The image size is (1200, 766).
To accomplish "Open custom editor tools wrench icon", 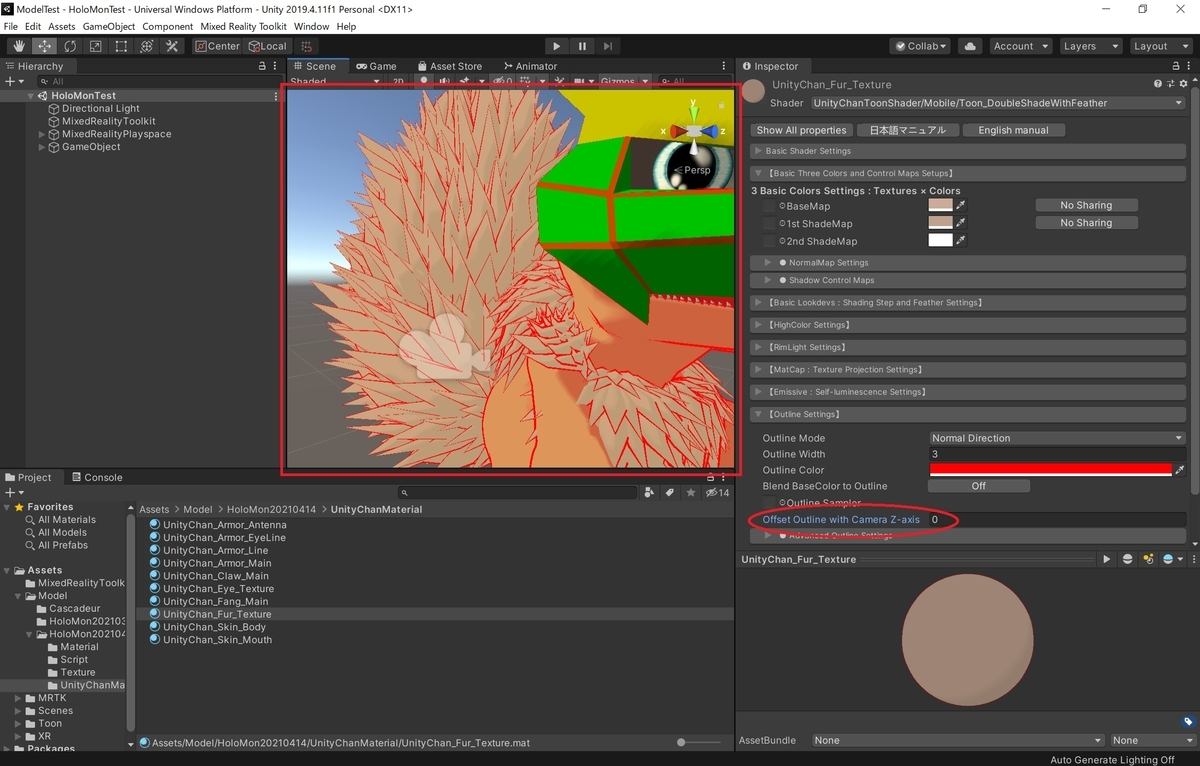I will [x=172, y=46].
